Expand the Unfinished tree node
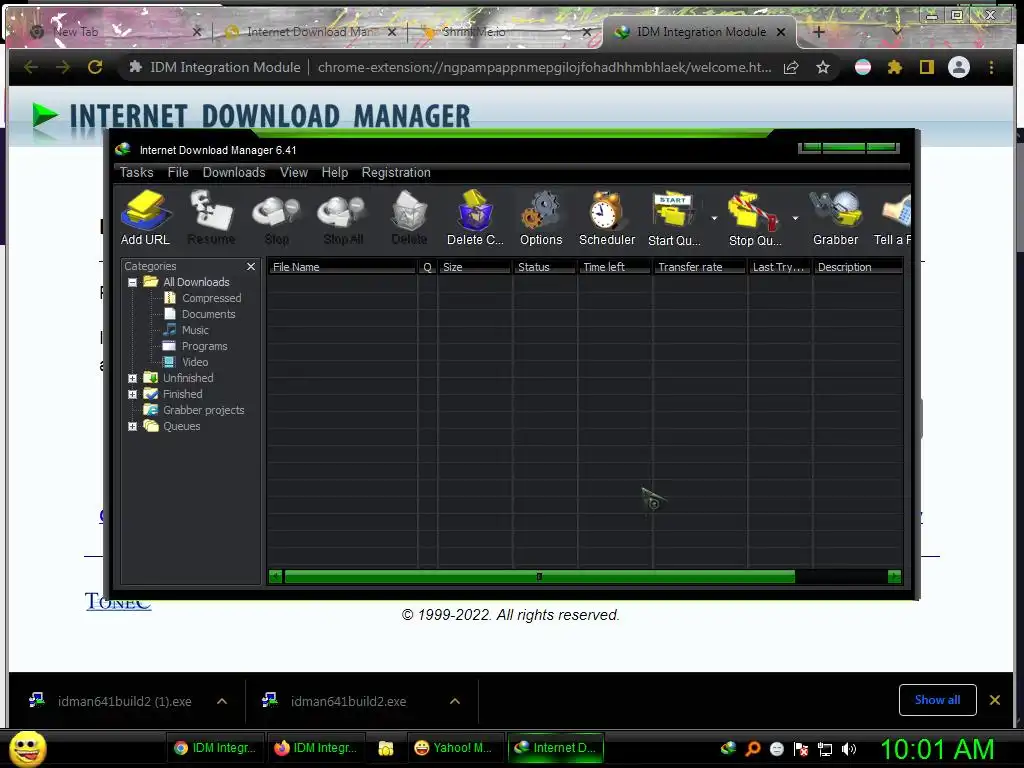 click(x=133, y=379)
